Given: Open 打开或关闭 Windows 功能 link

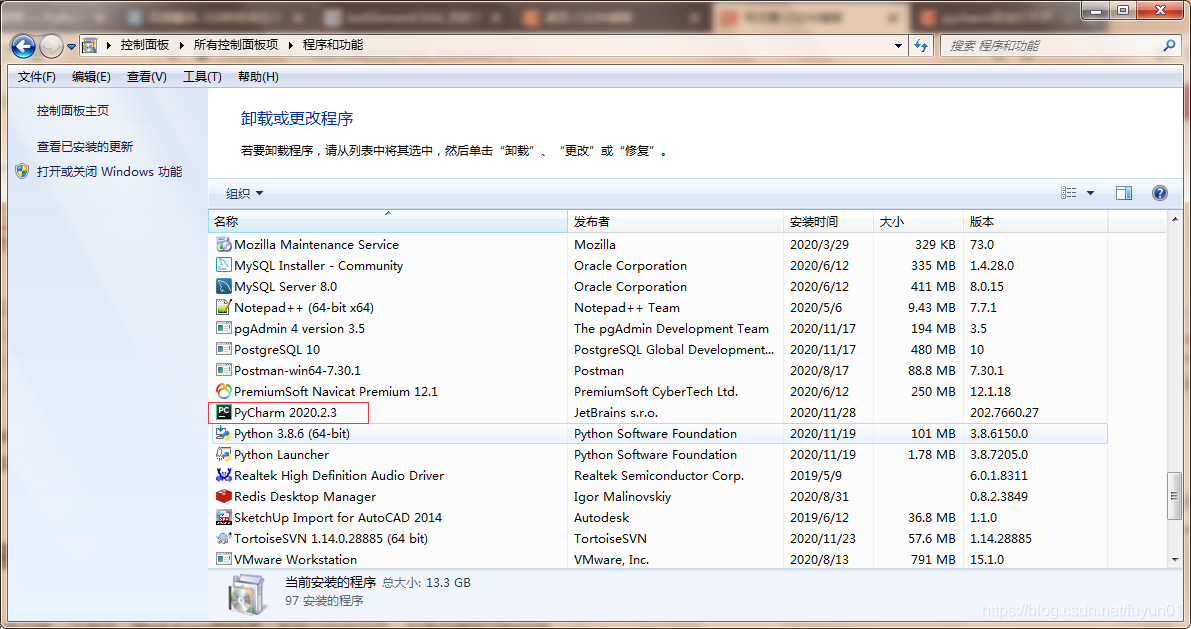Looking at the screenshot, I should [109, 172].
